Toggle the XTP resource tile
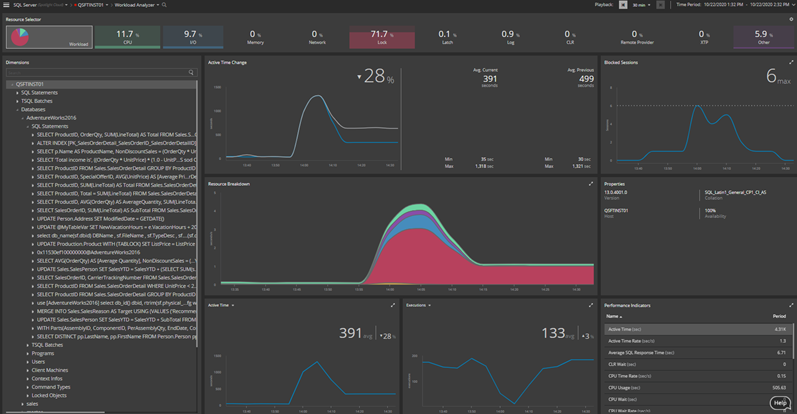Image resolution: width=797 pixels, height=414 pixels. (704, 37)
